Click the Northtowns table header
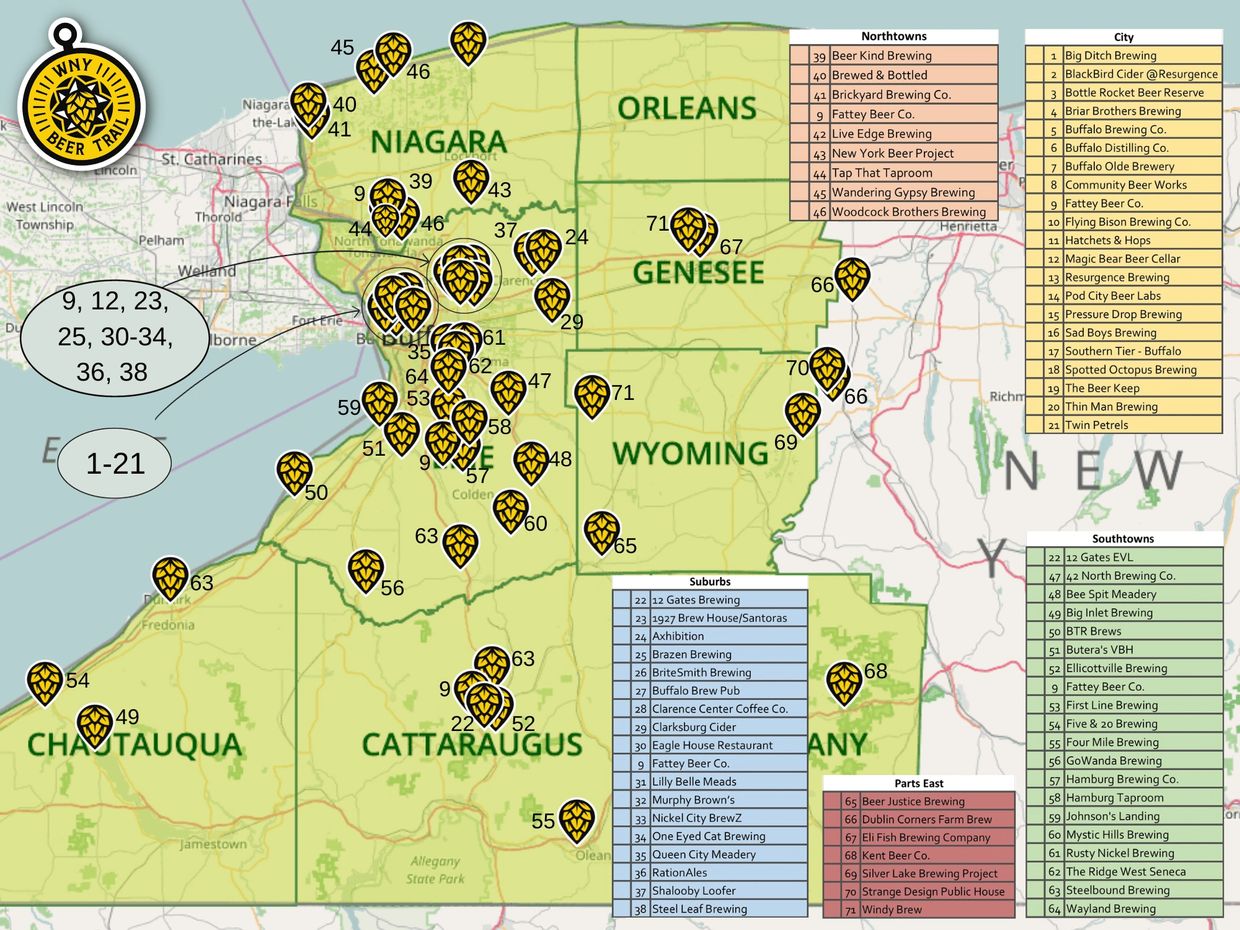1240x930 pixels. tap(894, 36)
